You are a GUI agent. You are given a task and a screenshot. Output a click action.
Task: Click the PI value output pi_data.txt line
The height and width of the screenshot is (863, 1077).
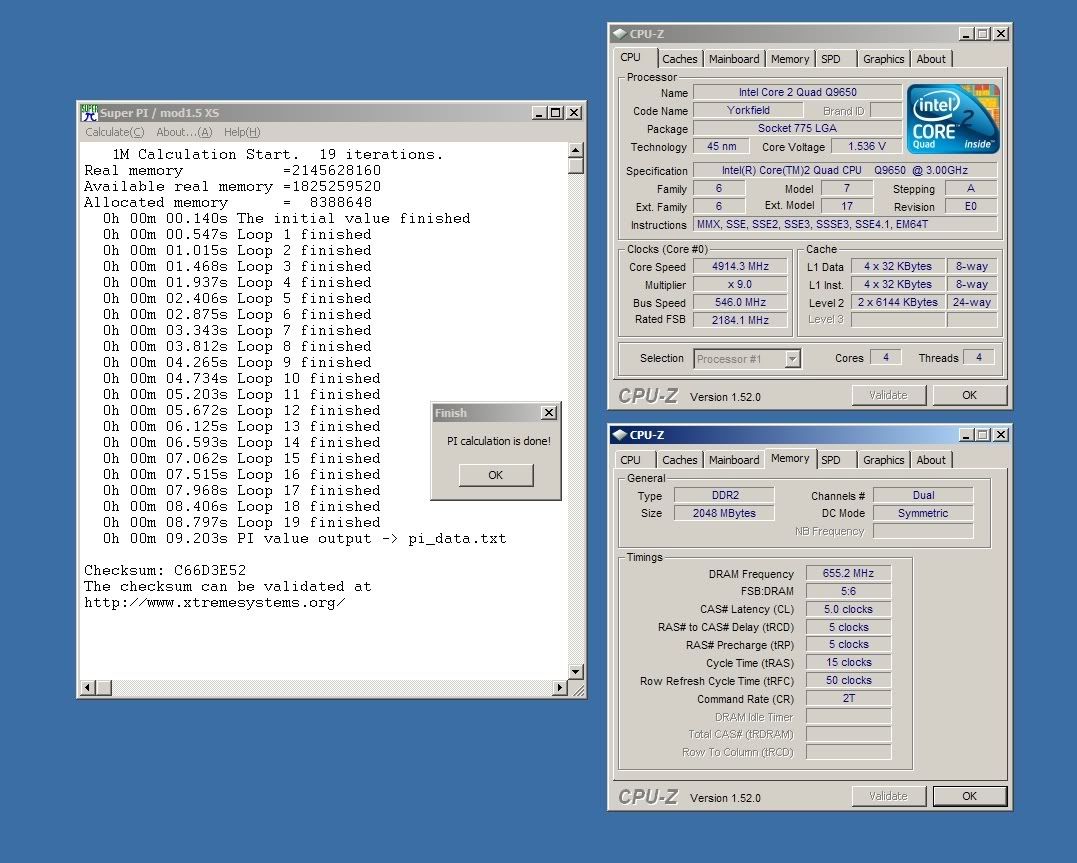(x=304, y=539)
